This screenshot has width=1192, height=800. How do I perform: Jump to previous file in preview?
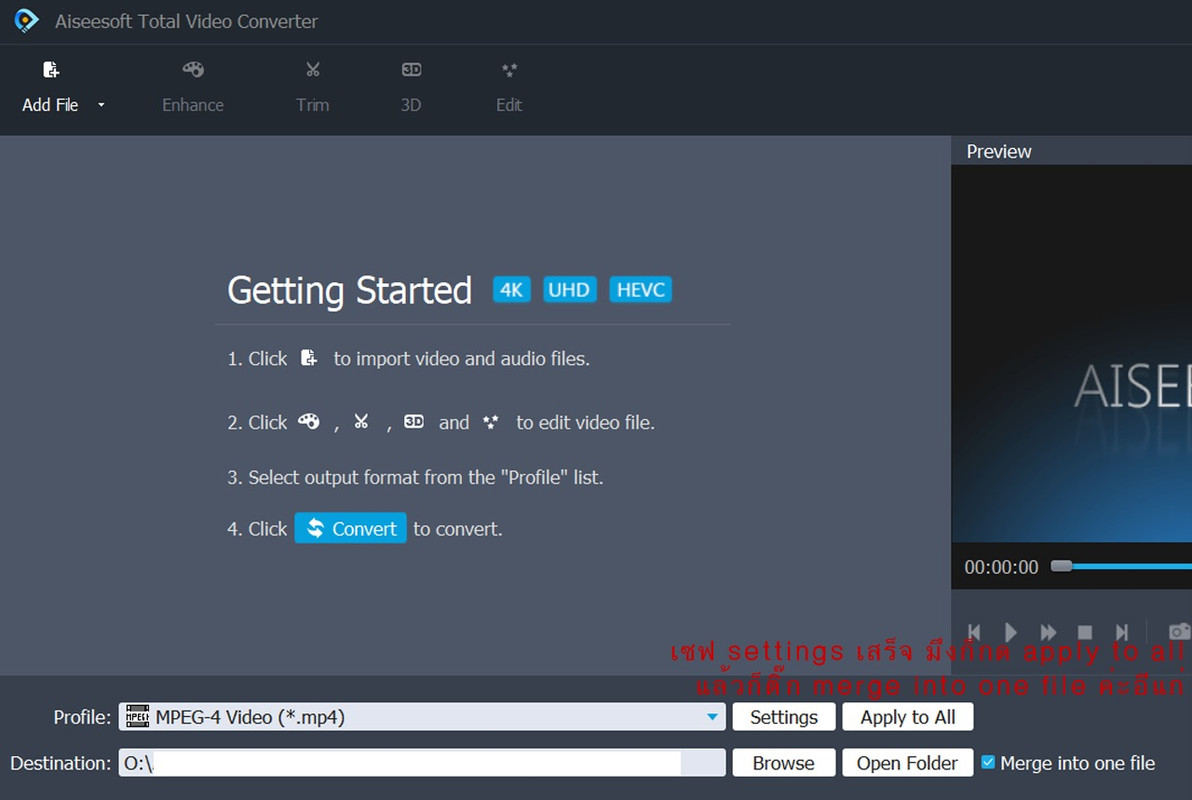[x=974, y=632]
